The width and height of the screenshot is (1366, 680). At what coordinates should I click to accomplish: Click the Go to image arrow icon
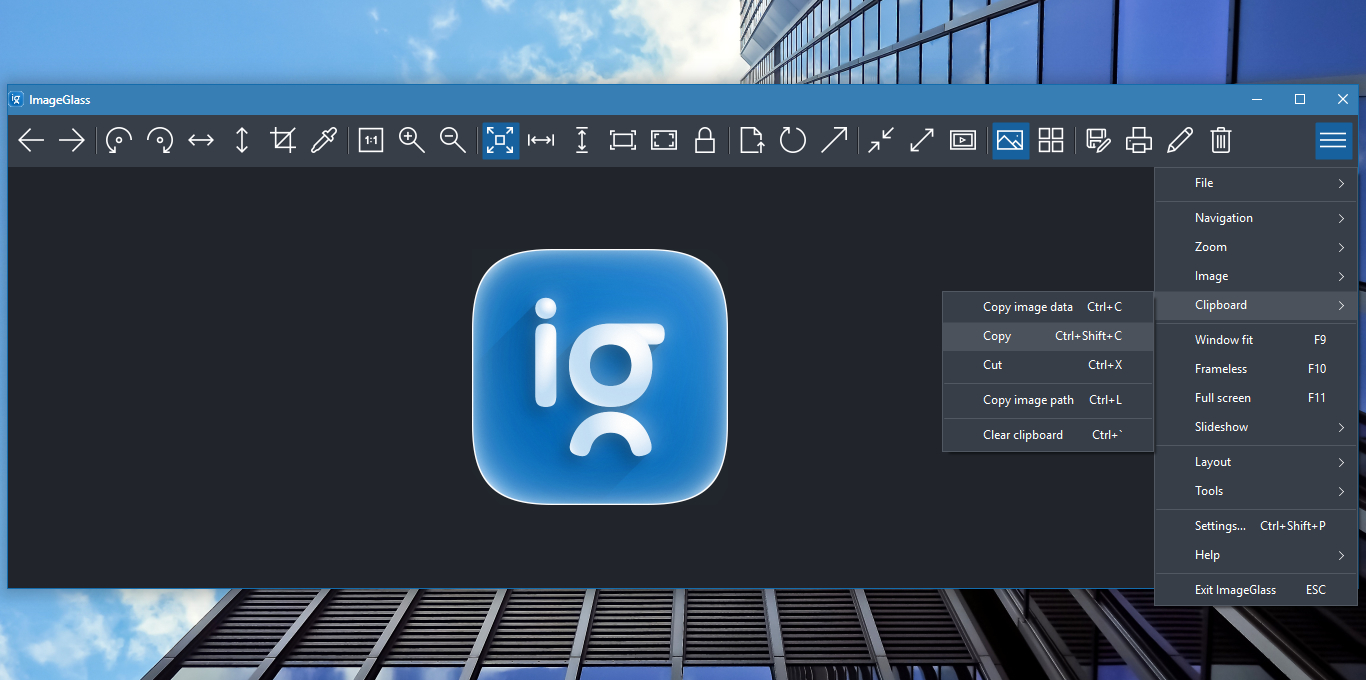click(834, 141)
